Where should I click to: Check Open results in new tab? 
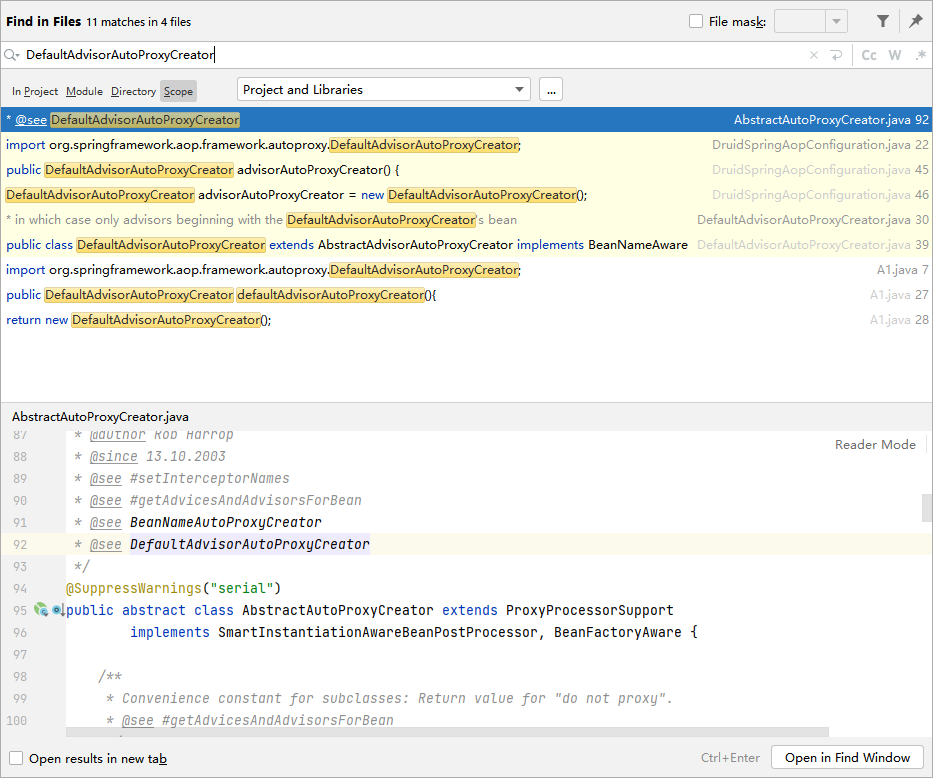tap(16, 758)
